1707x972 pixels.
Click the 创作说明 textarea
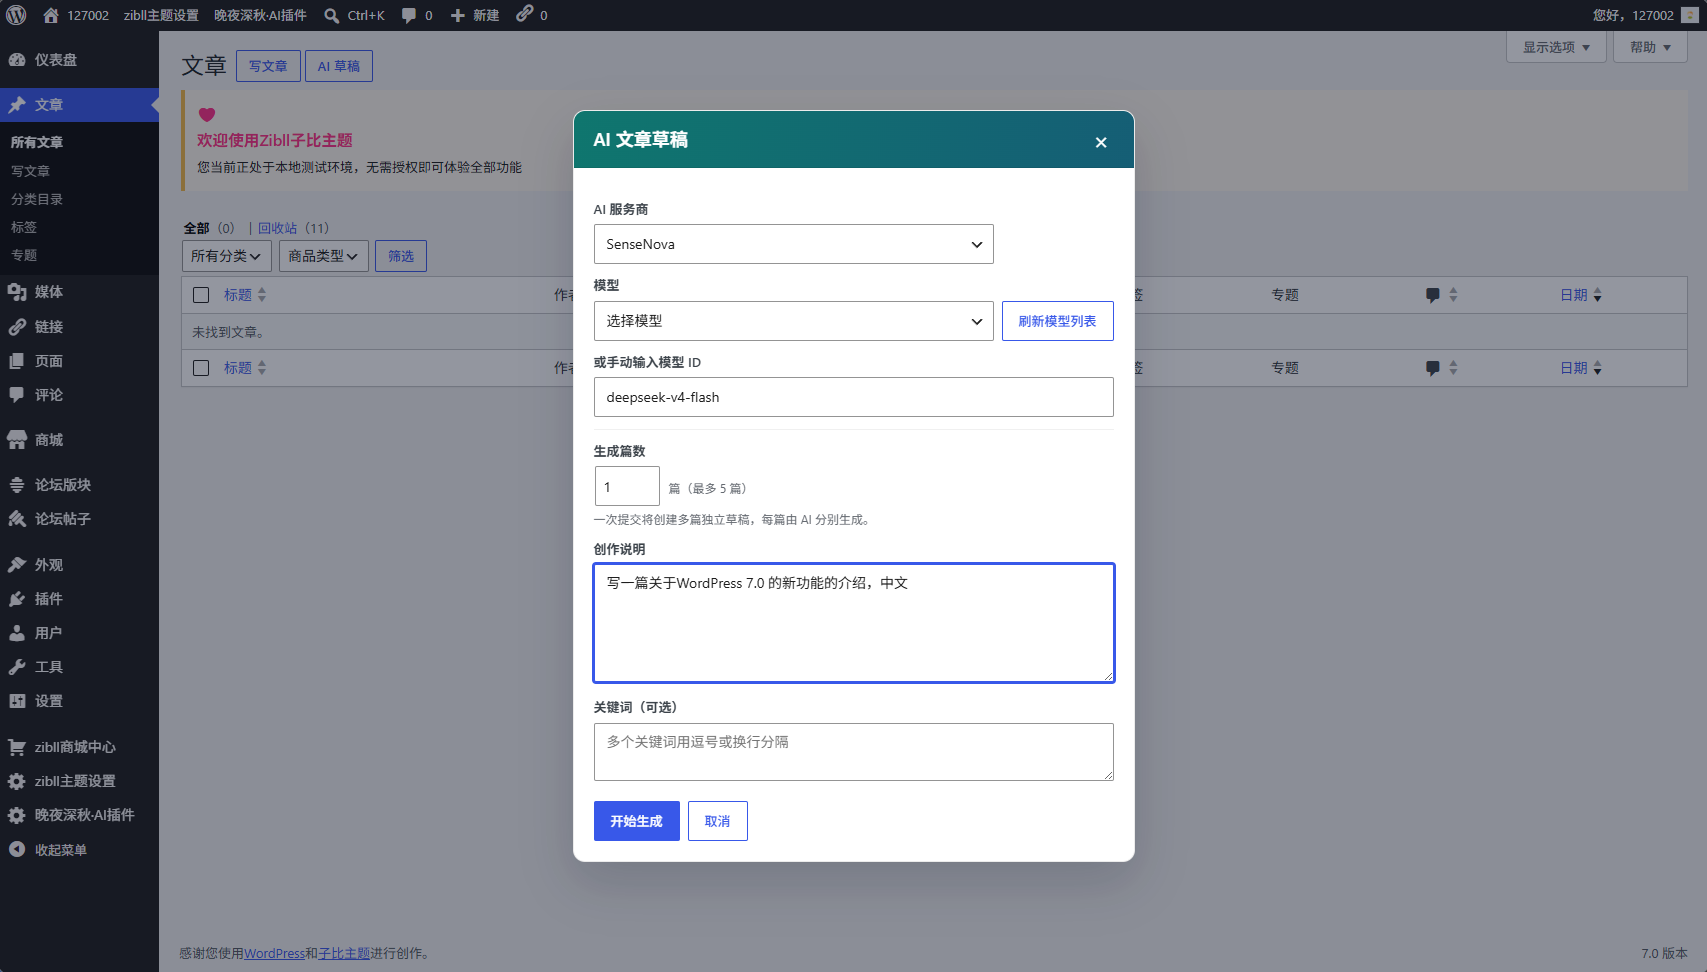[x=854, y=623]
